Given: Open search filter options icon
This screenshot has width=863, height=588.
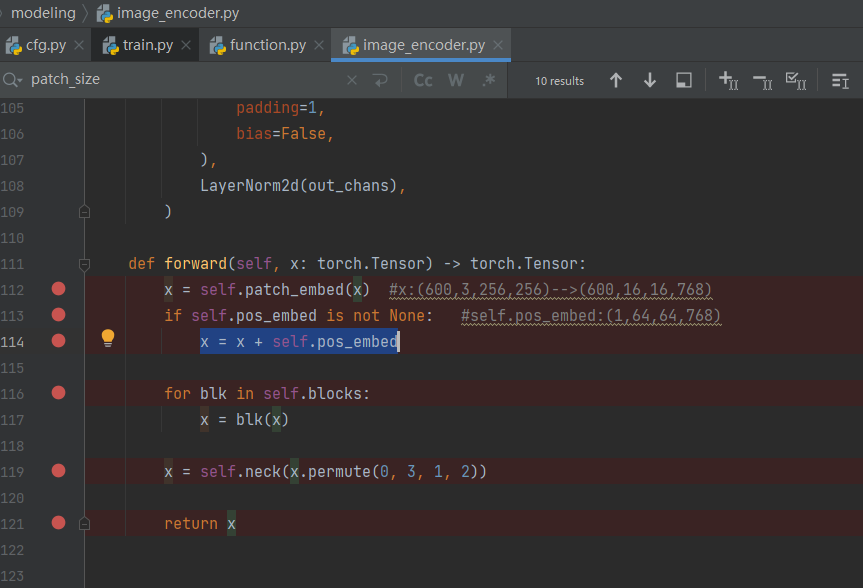Looking at the screenshot, I should point(840,81).
